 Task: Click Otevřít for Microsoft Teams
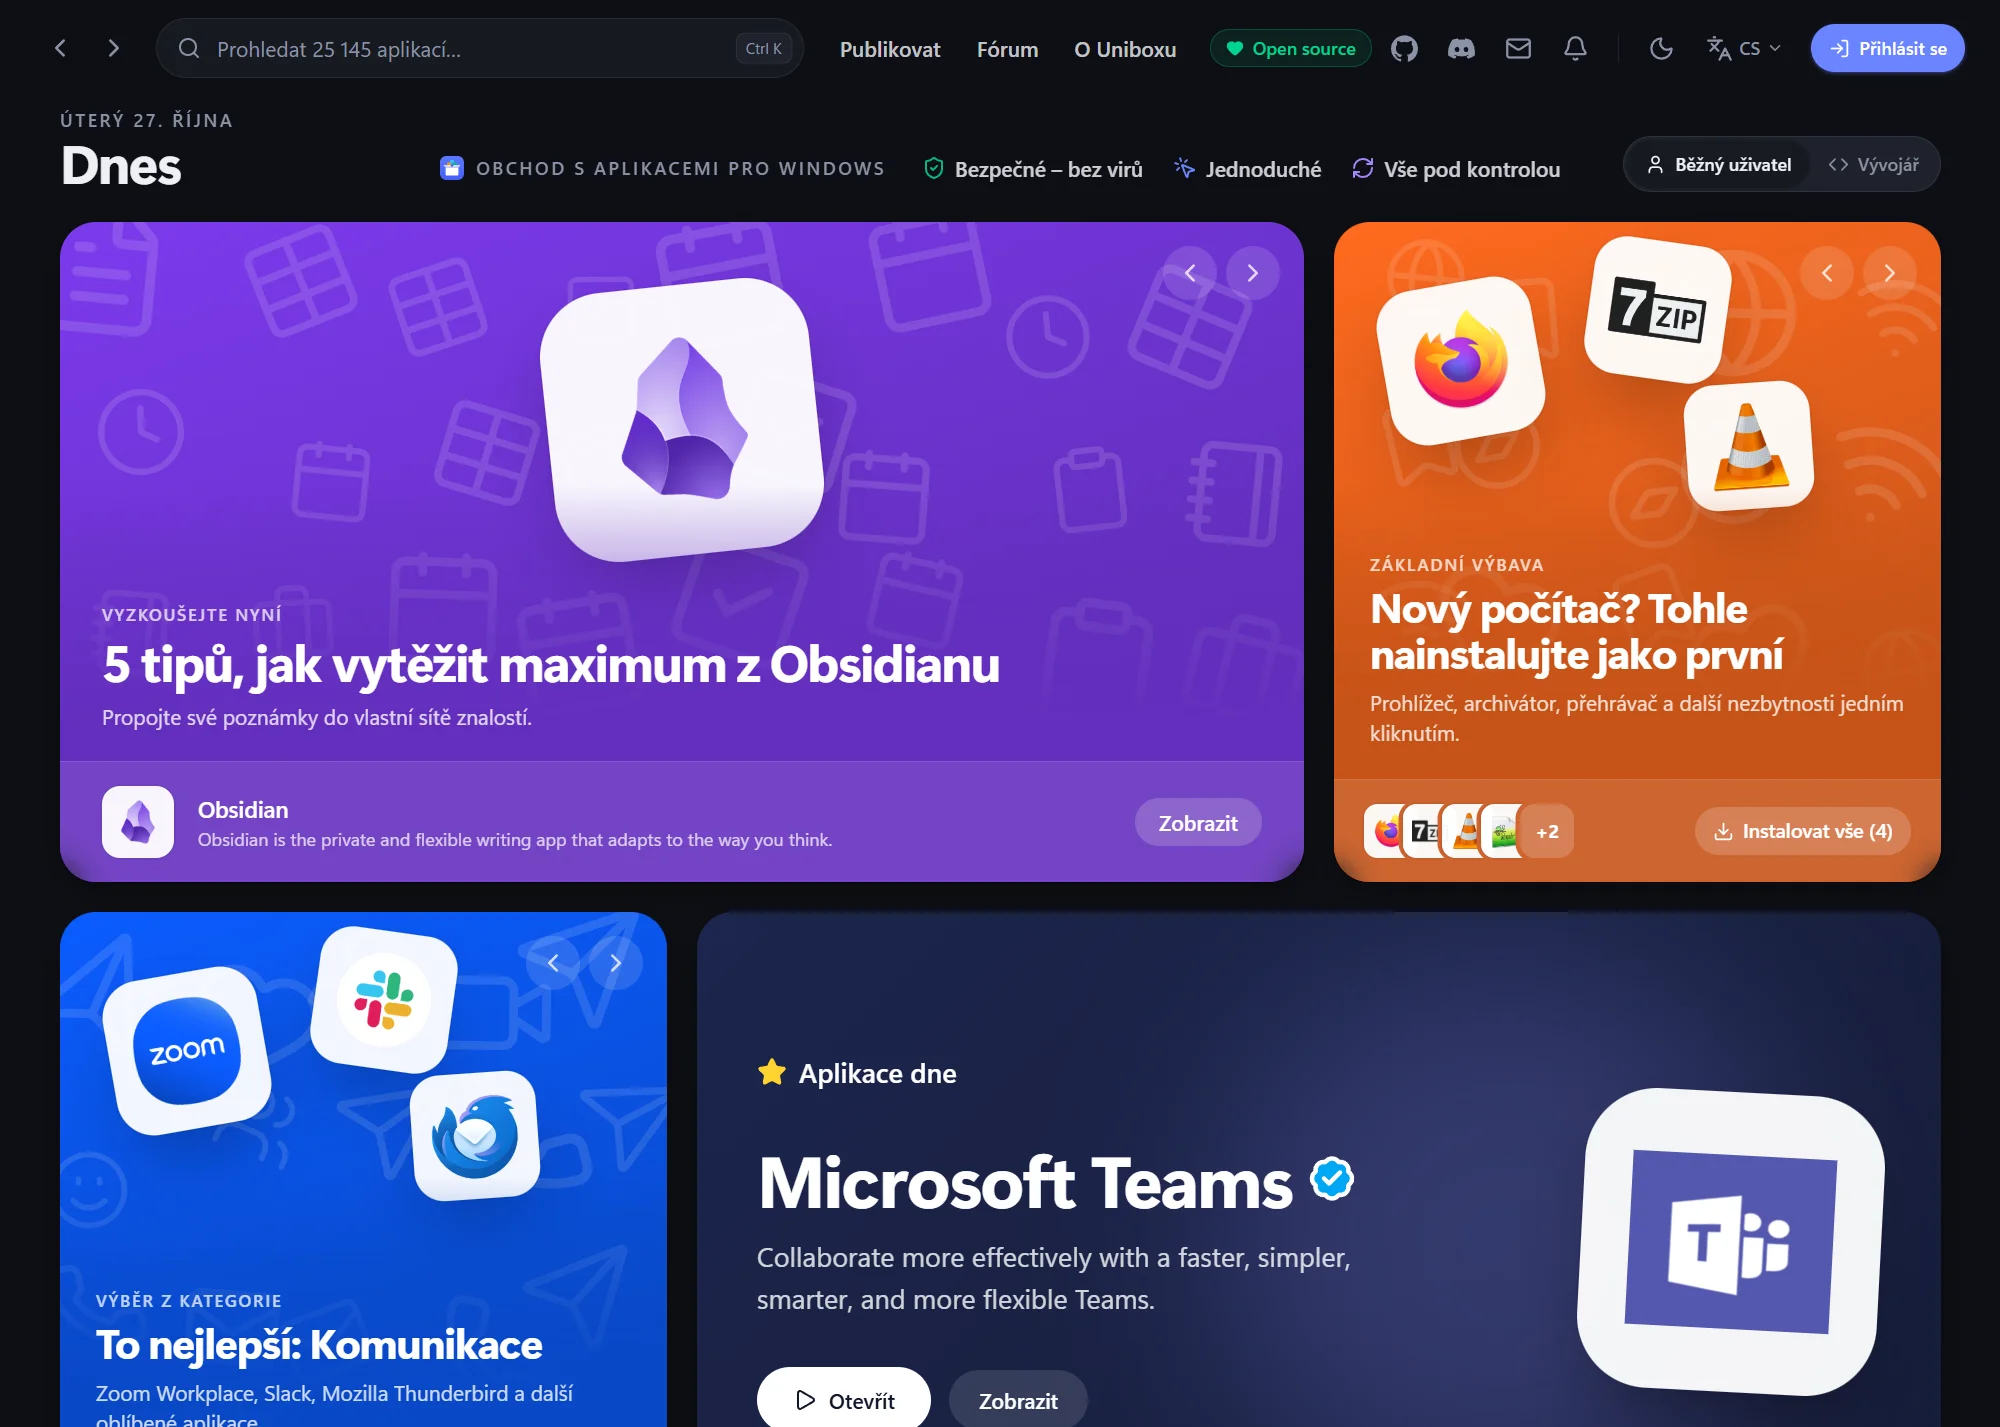coord(844,1400)
